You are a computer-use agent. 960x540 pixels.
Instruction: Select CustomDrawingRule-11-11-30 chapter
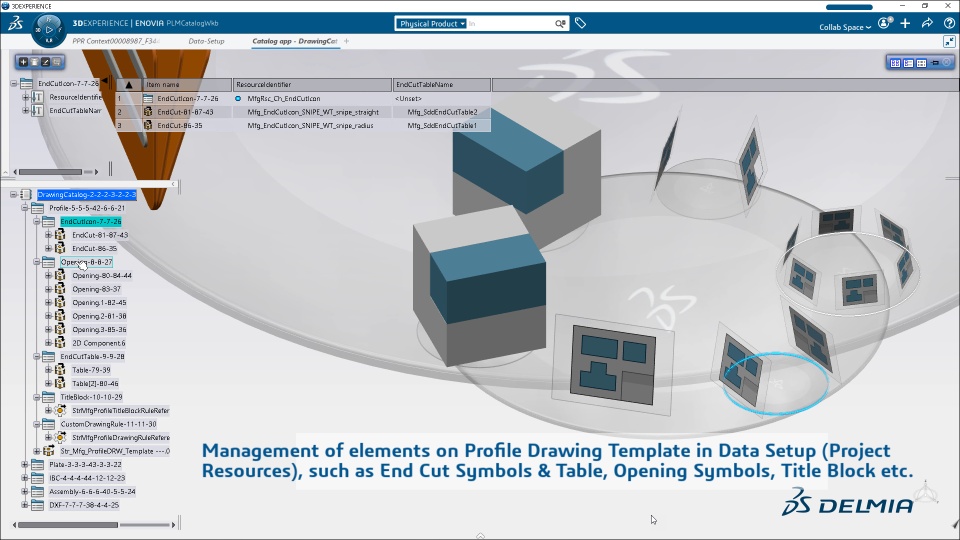tap(108, 424)
